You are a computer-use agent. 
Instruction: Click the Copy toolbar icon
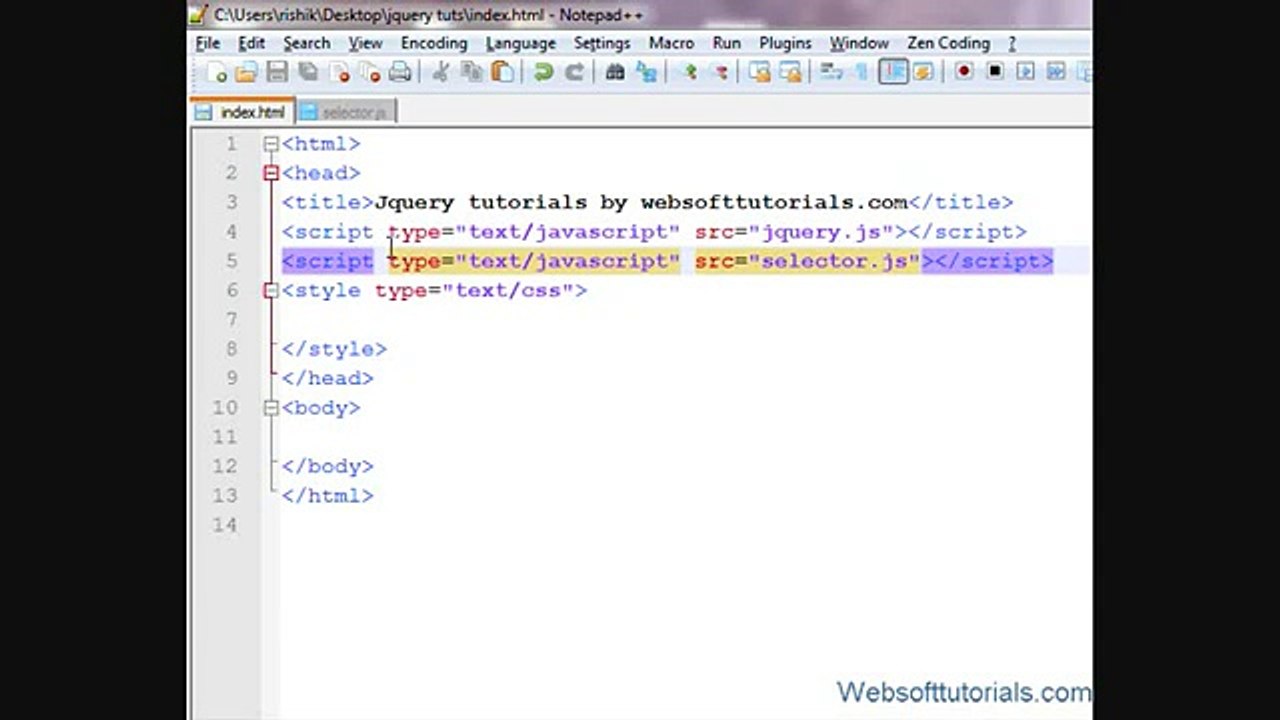tap(471, 72)
